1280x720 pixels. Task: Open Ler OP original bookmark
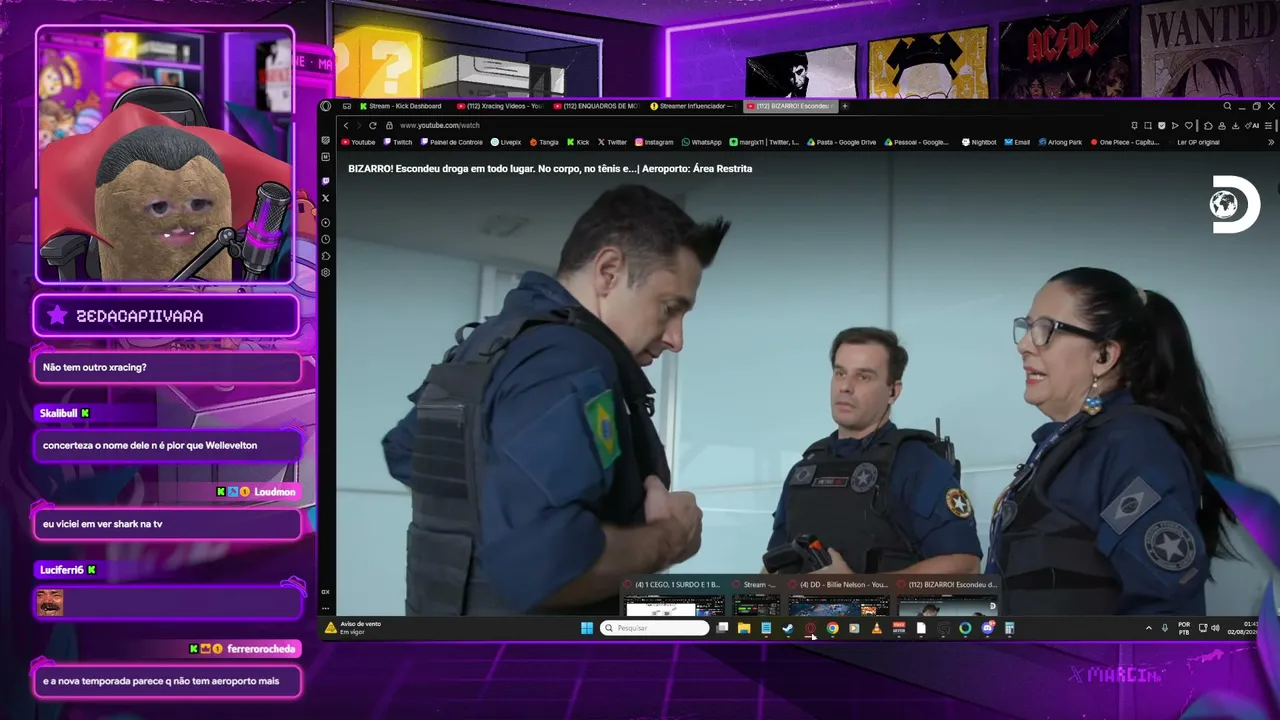[x=1198, y=142]
